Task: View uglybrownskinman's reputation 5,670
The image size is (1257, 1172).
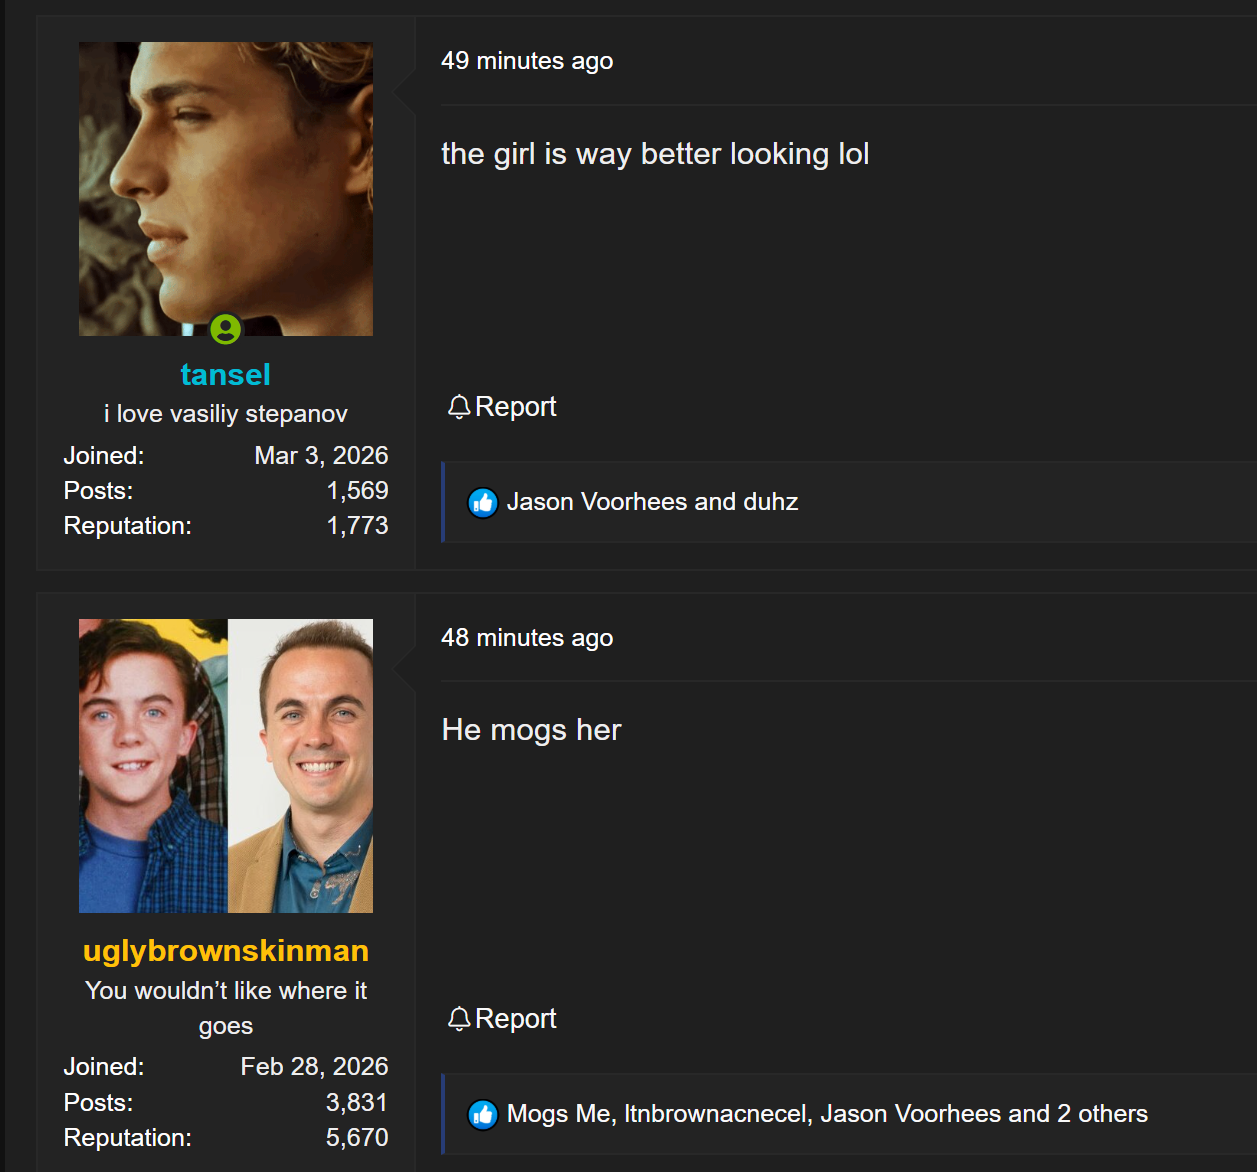Action: [x=357, y=1138]
